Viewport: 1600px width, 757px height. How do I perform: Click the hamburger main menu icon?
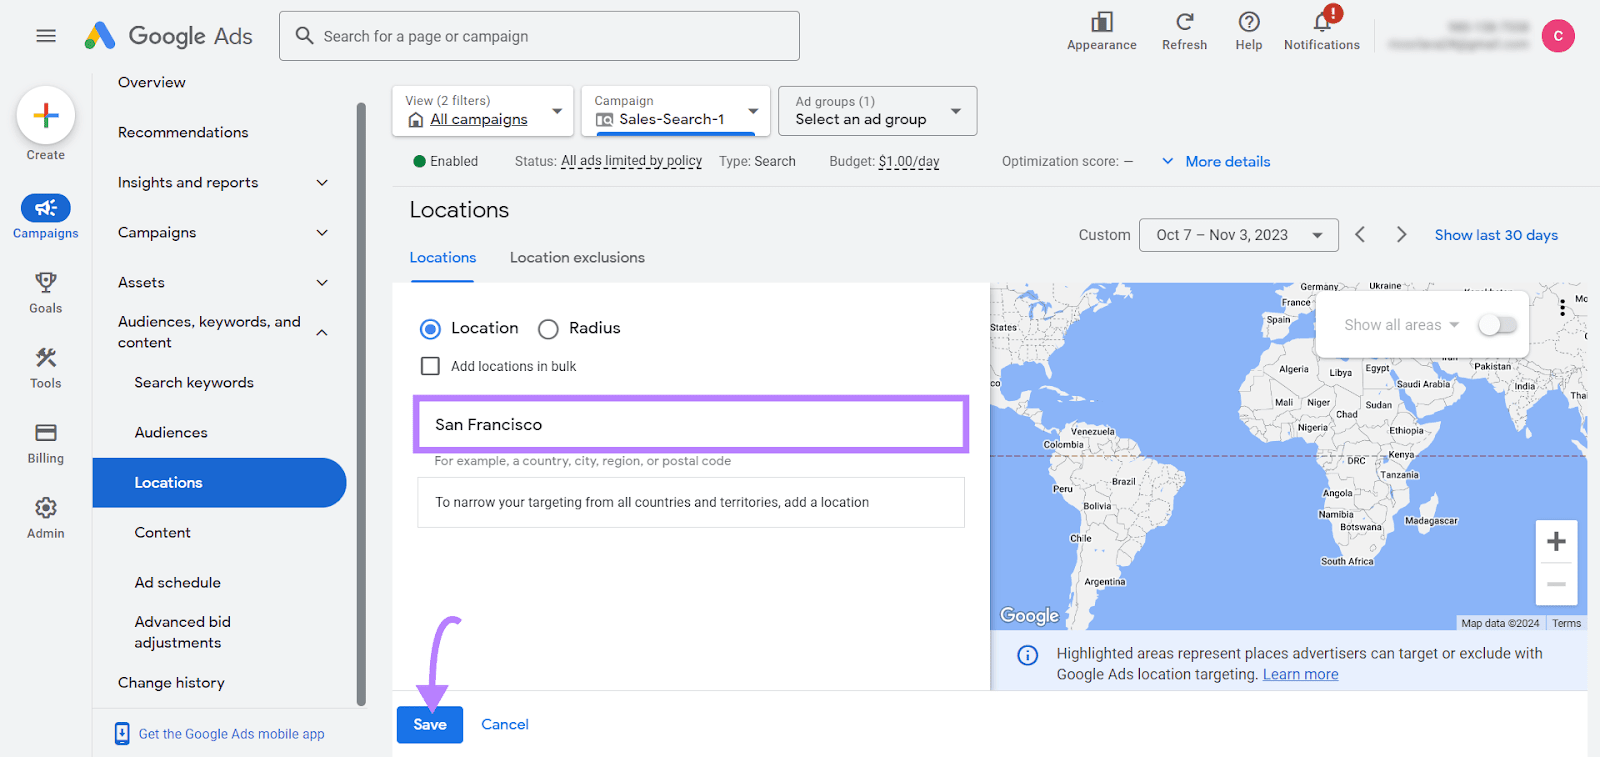pos(46,36)
